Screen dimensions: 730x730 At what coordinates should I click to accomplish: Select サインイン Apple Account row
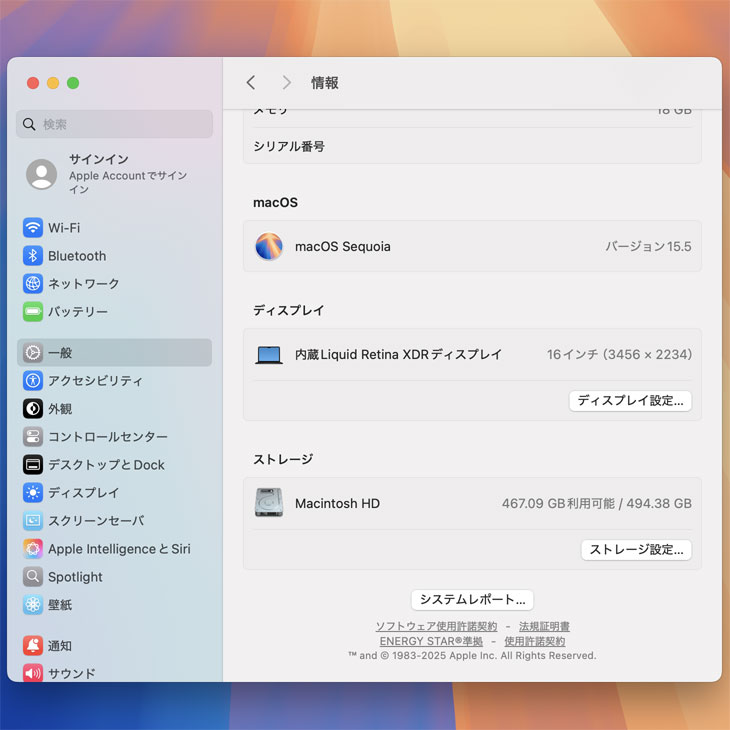tap(115, 174)
